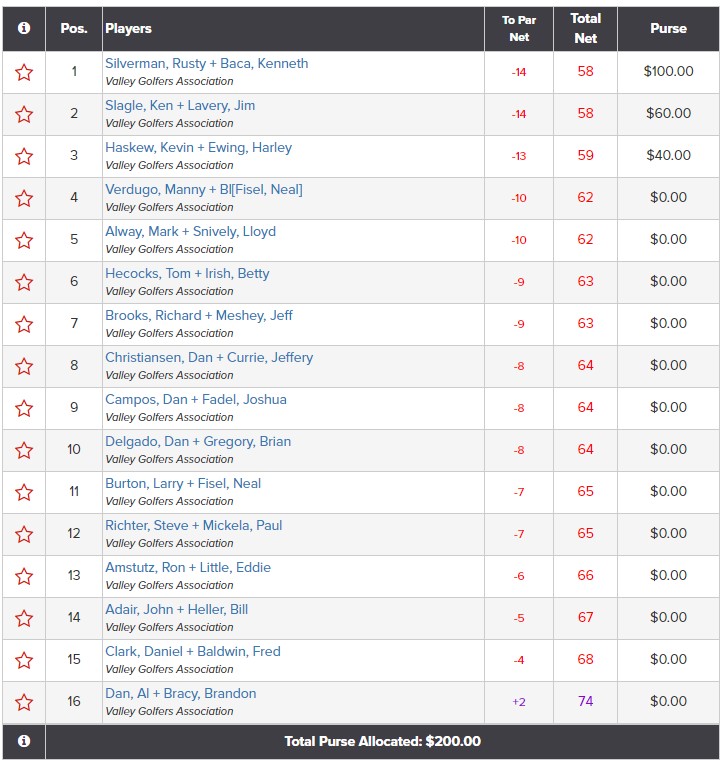722x760 pixels.
Task: Click the Total Net column header
Action: (585, 29)
